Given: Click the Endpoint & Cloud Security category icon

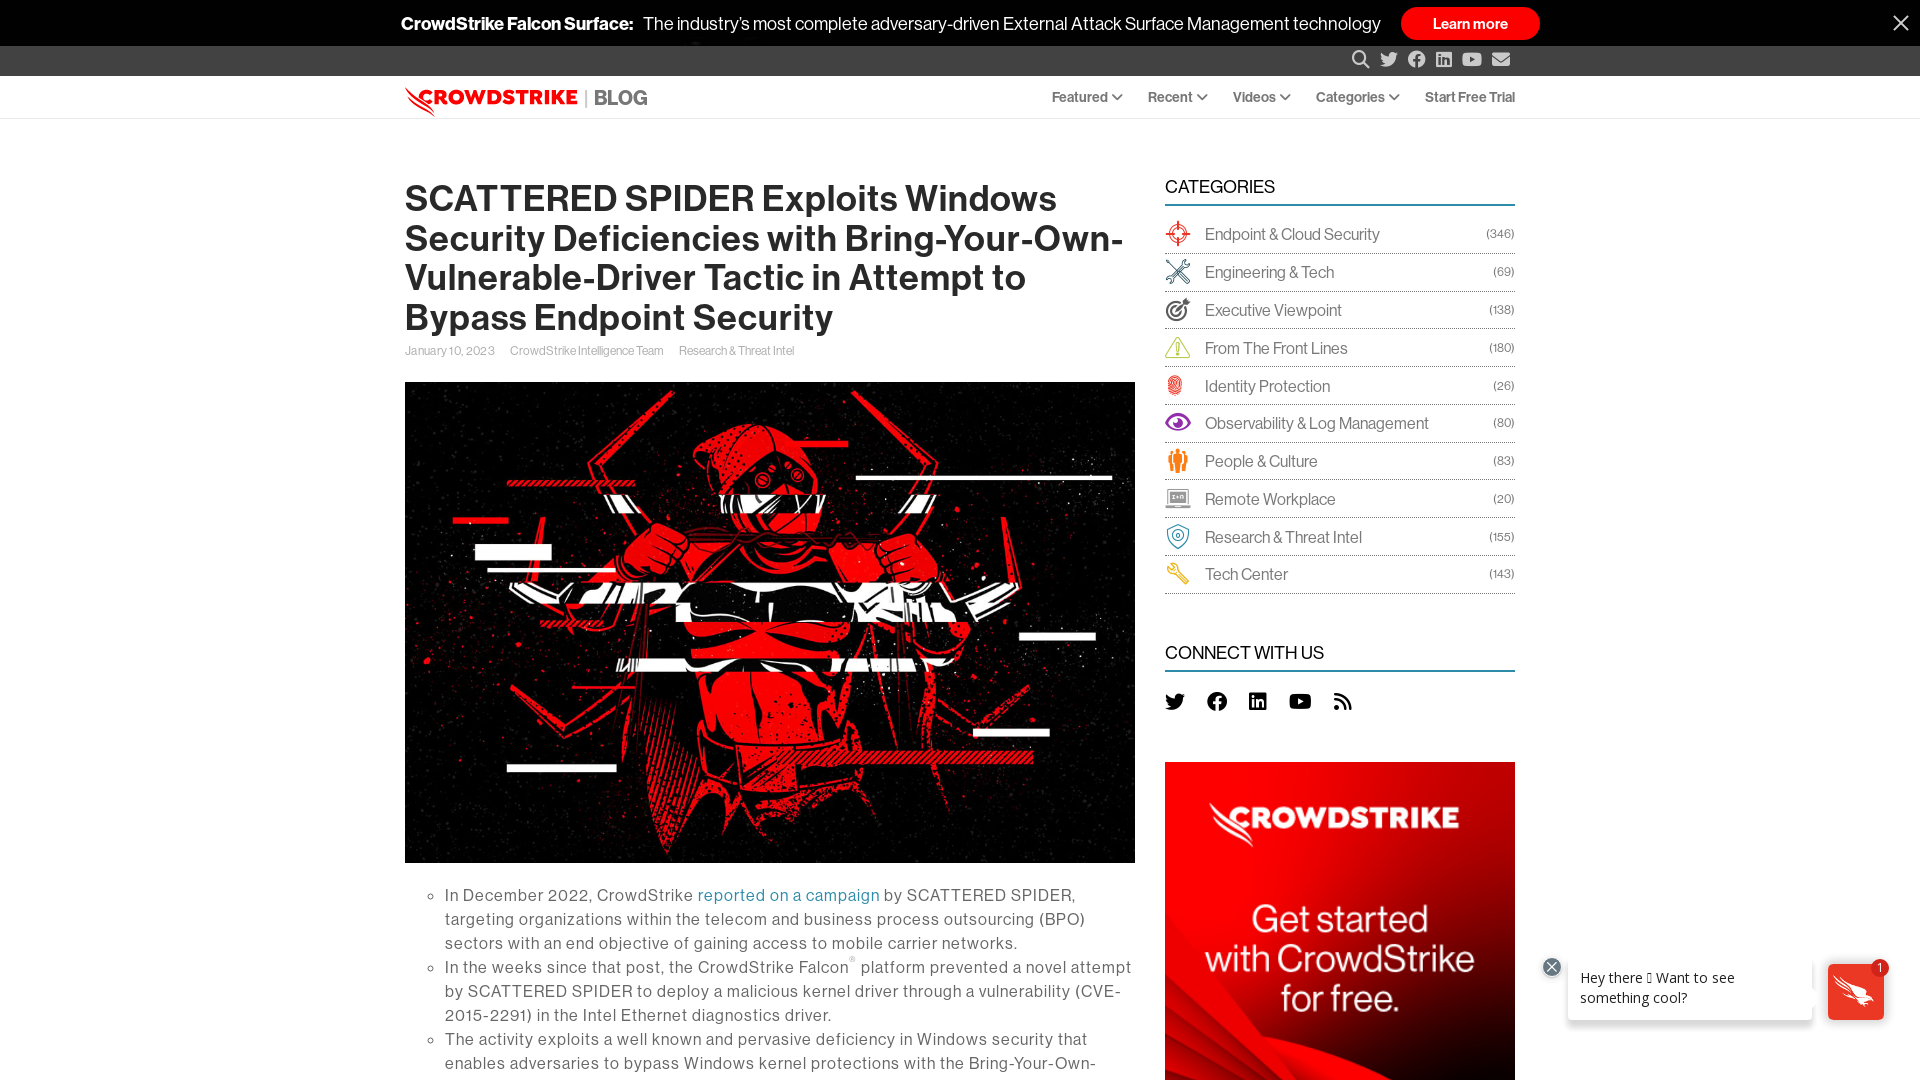Looking at the screenshot, I should point(1178,233).
